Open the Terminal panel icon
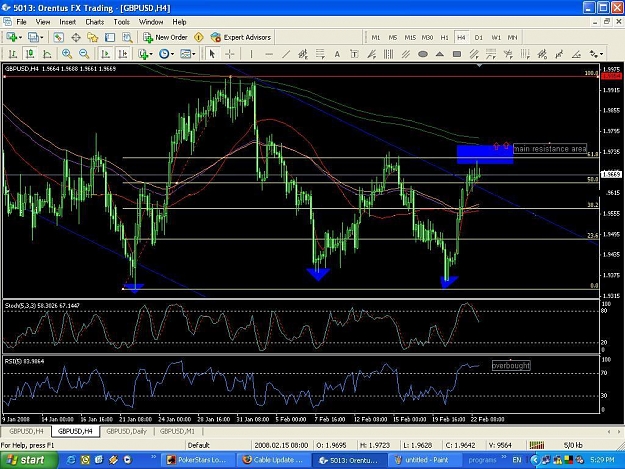 [110, 37]
